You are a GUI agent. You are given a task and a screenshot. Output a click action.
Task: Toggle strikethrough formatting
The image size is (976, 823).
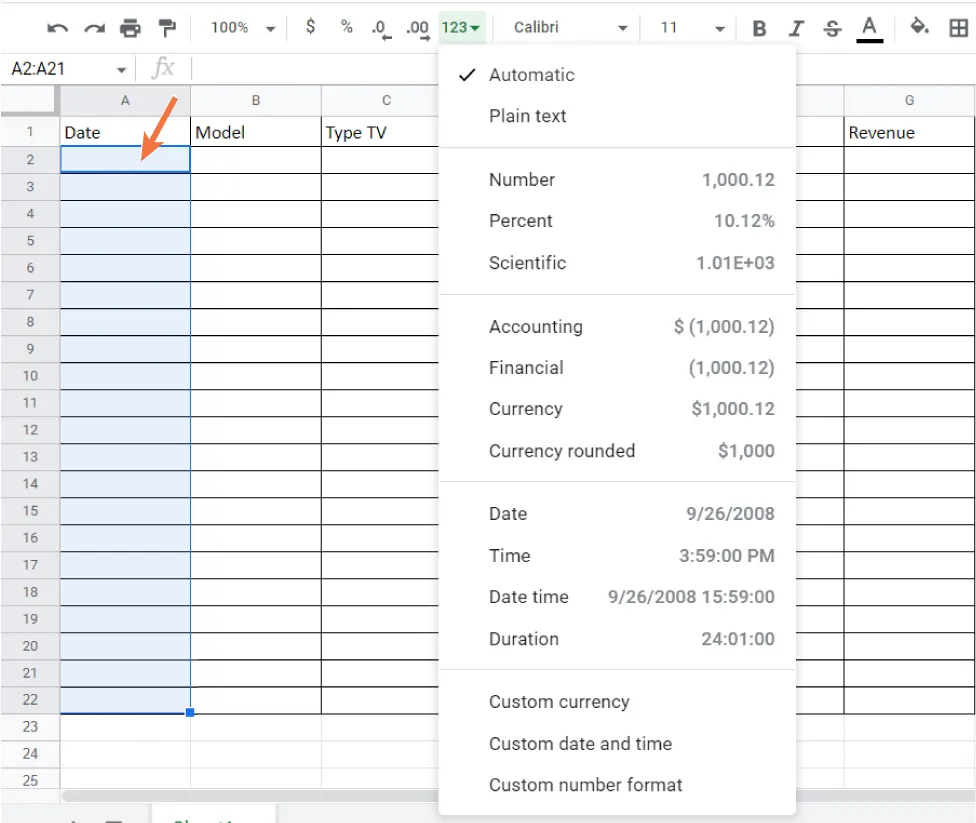tap(832, 28)
